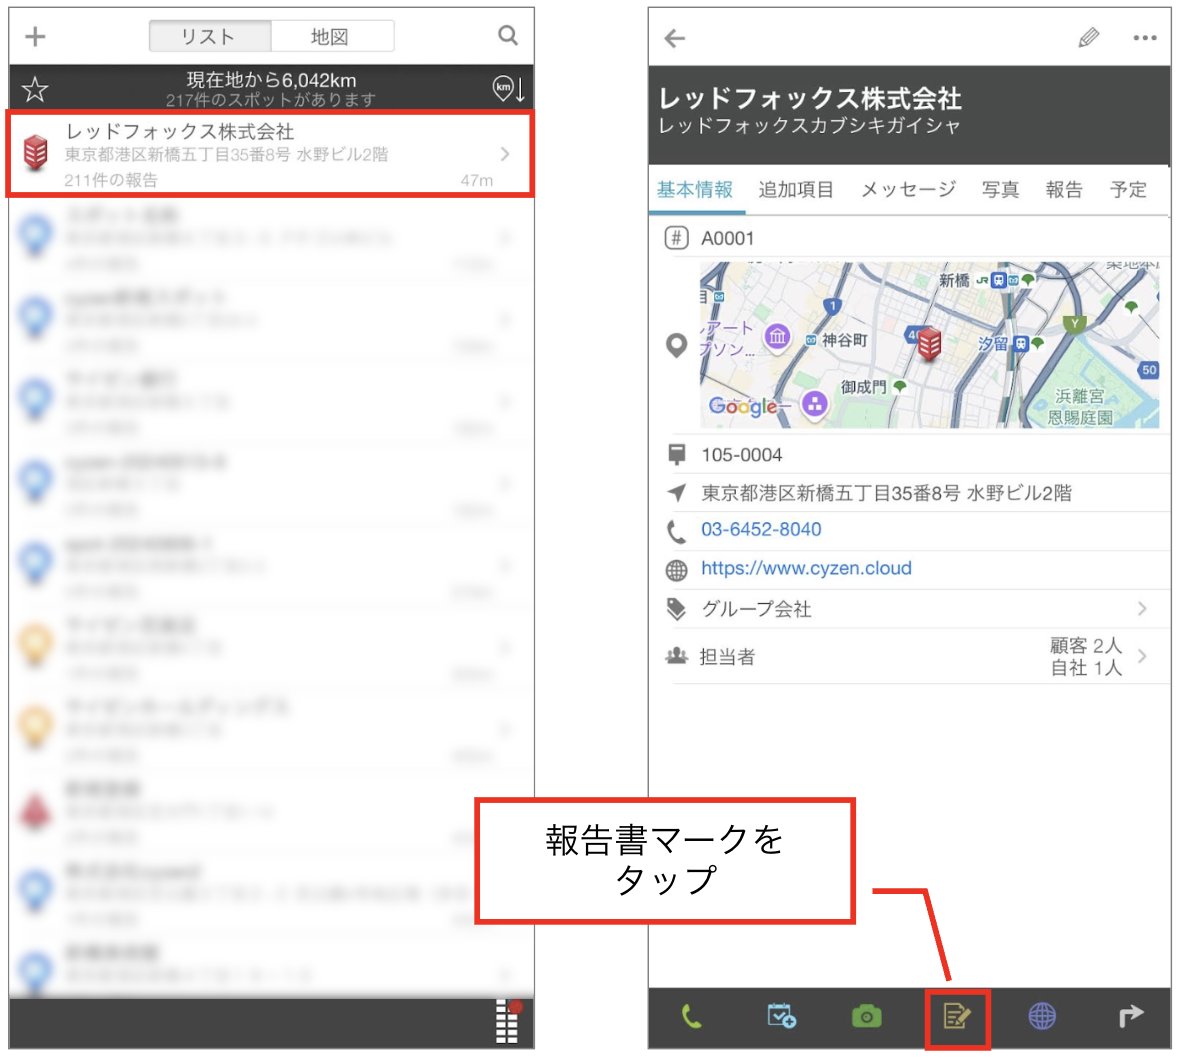
Task: Tap the tag icon beside グループ会社
Action: [x=676, y=609]
